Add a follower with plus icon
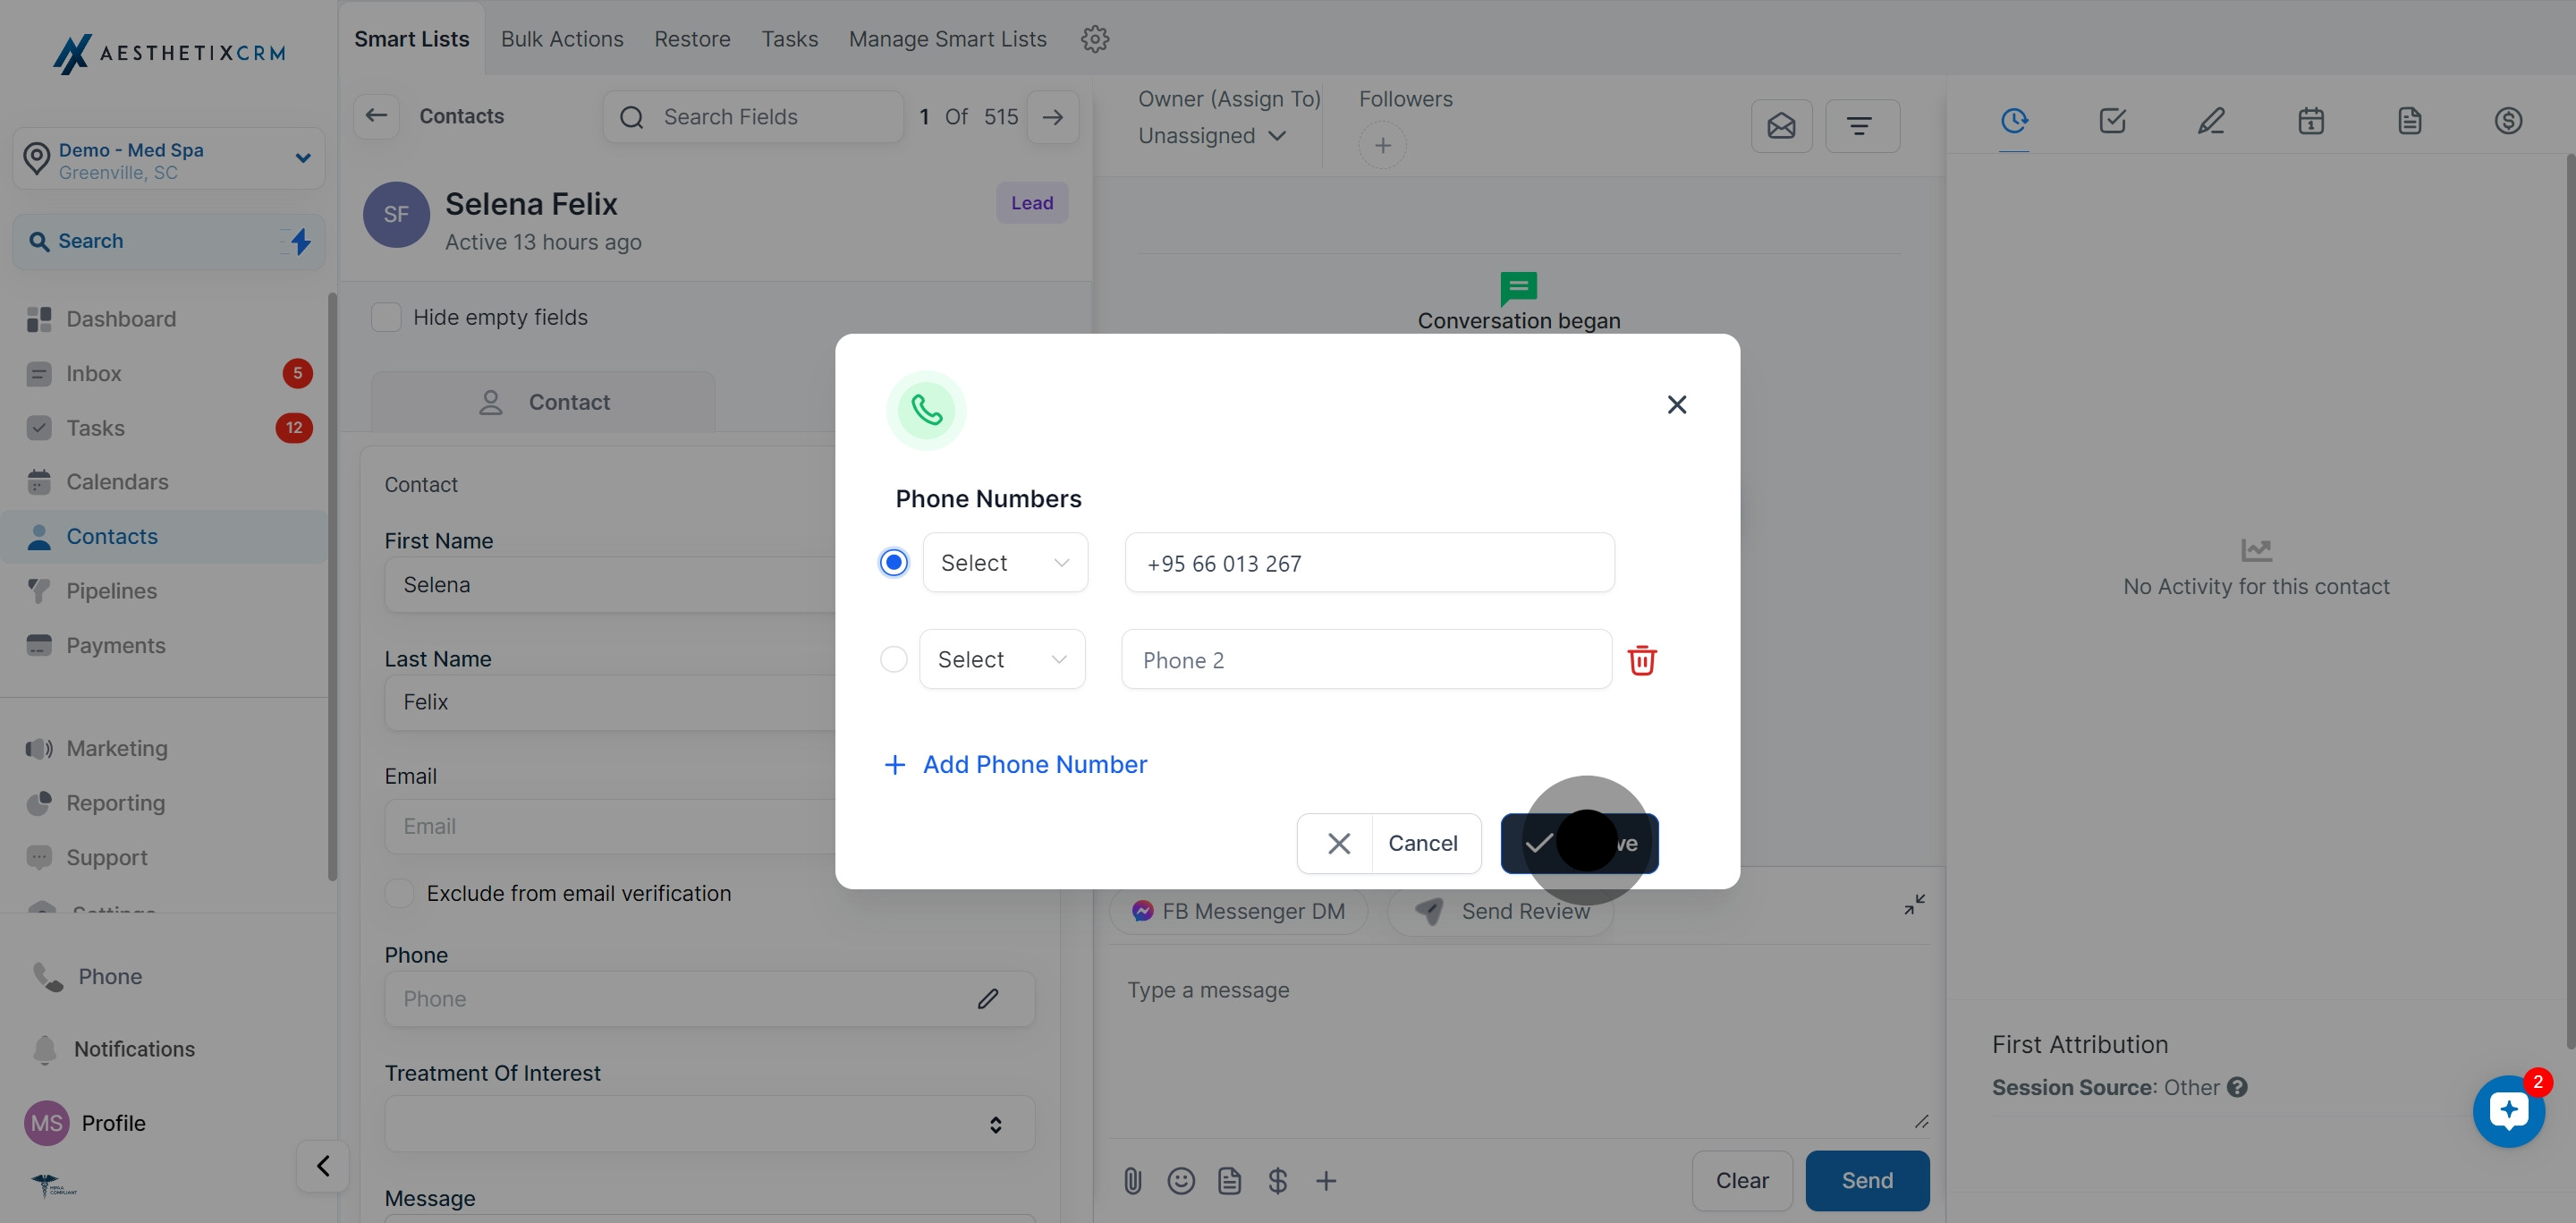The image size is (2576, 1223). (x=1382, y=146)
